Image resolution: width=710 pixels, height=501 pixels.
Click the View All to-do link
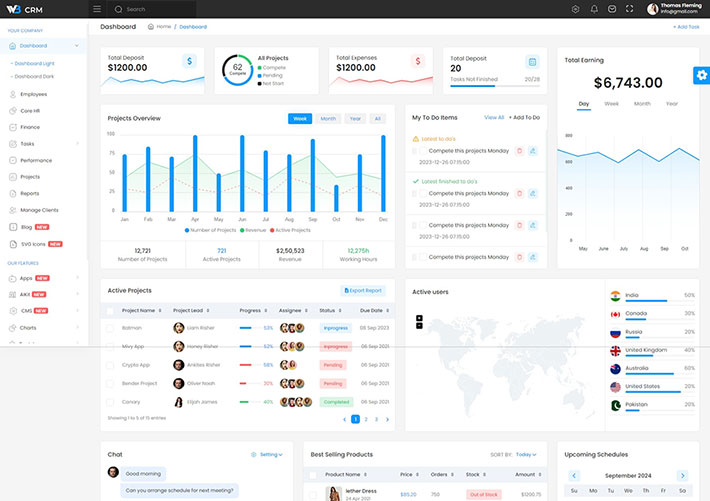tap(494, 118)
